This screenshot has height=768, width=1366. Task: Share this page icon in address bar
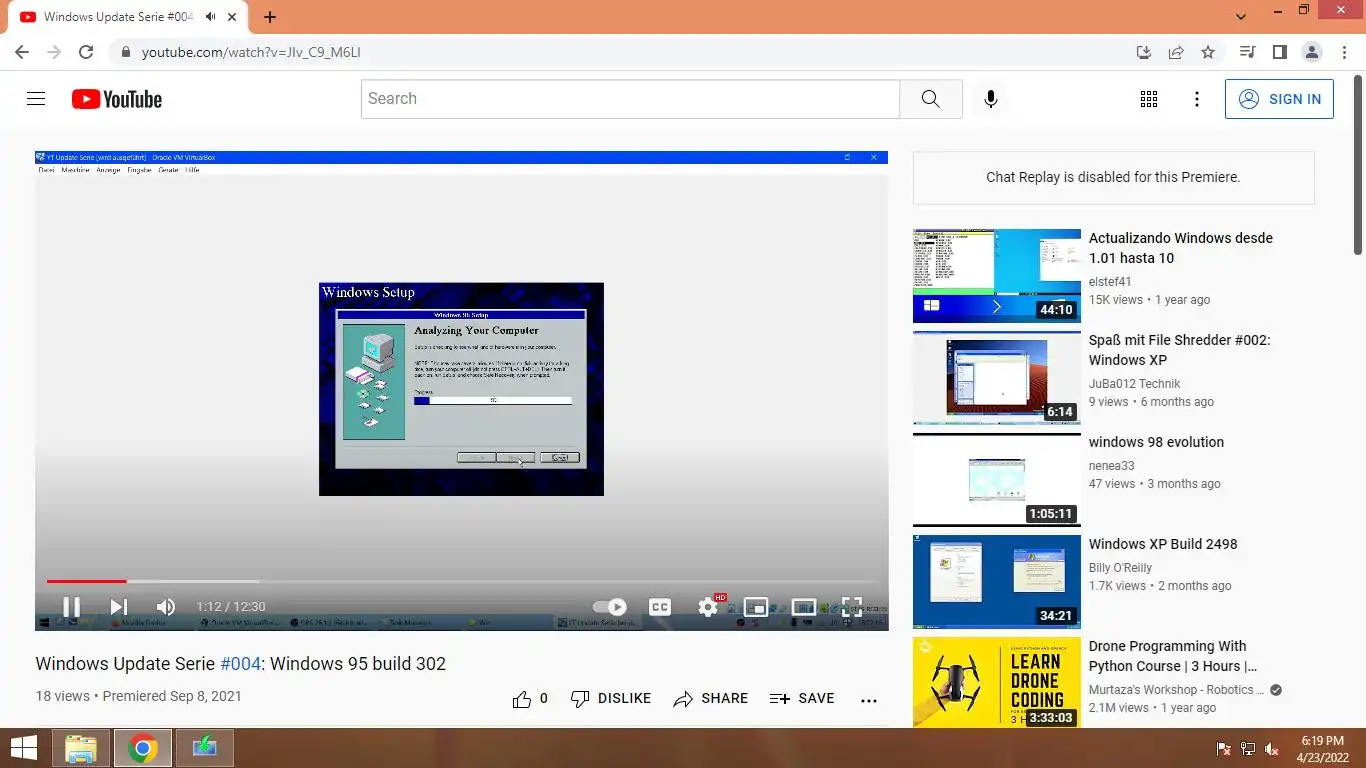click(1176, 52)
